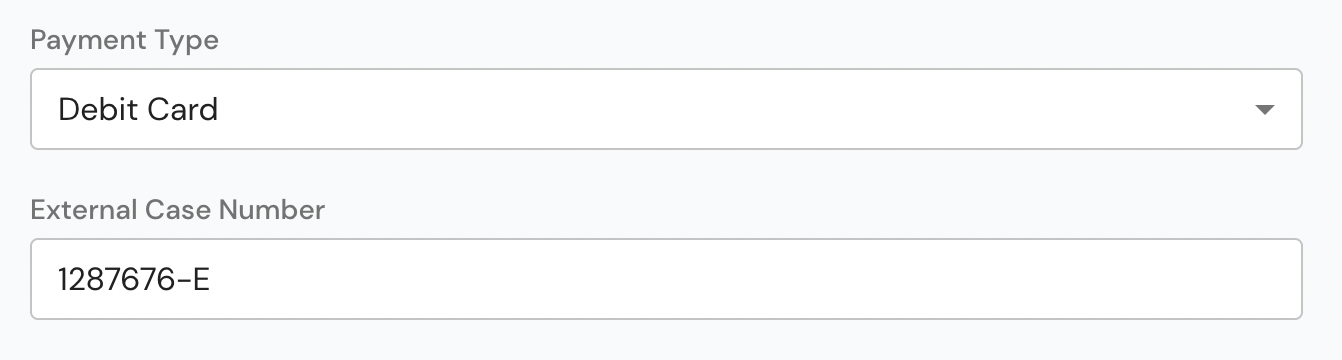Click the 1287676-E text in the field
Viewport: 1342px width, 360px height.
click(134, 280)
